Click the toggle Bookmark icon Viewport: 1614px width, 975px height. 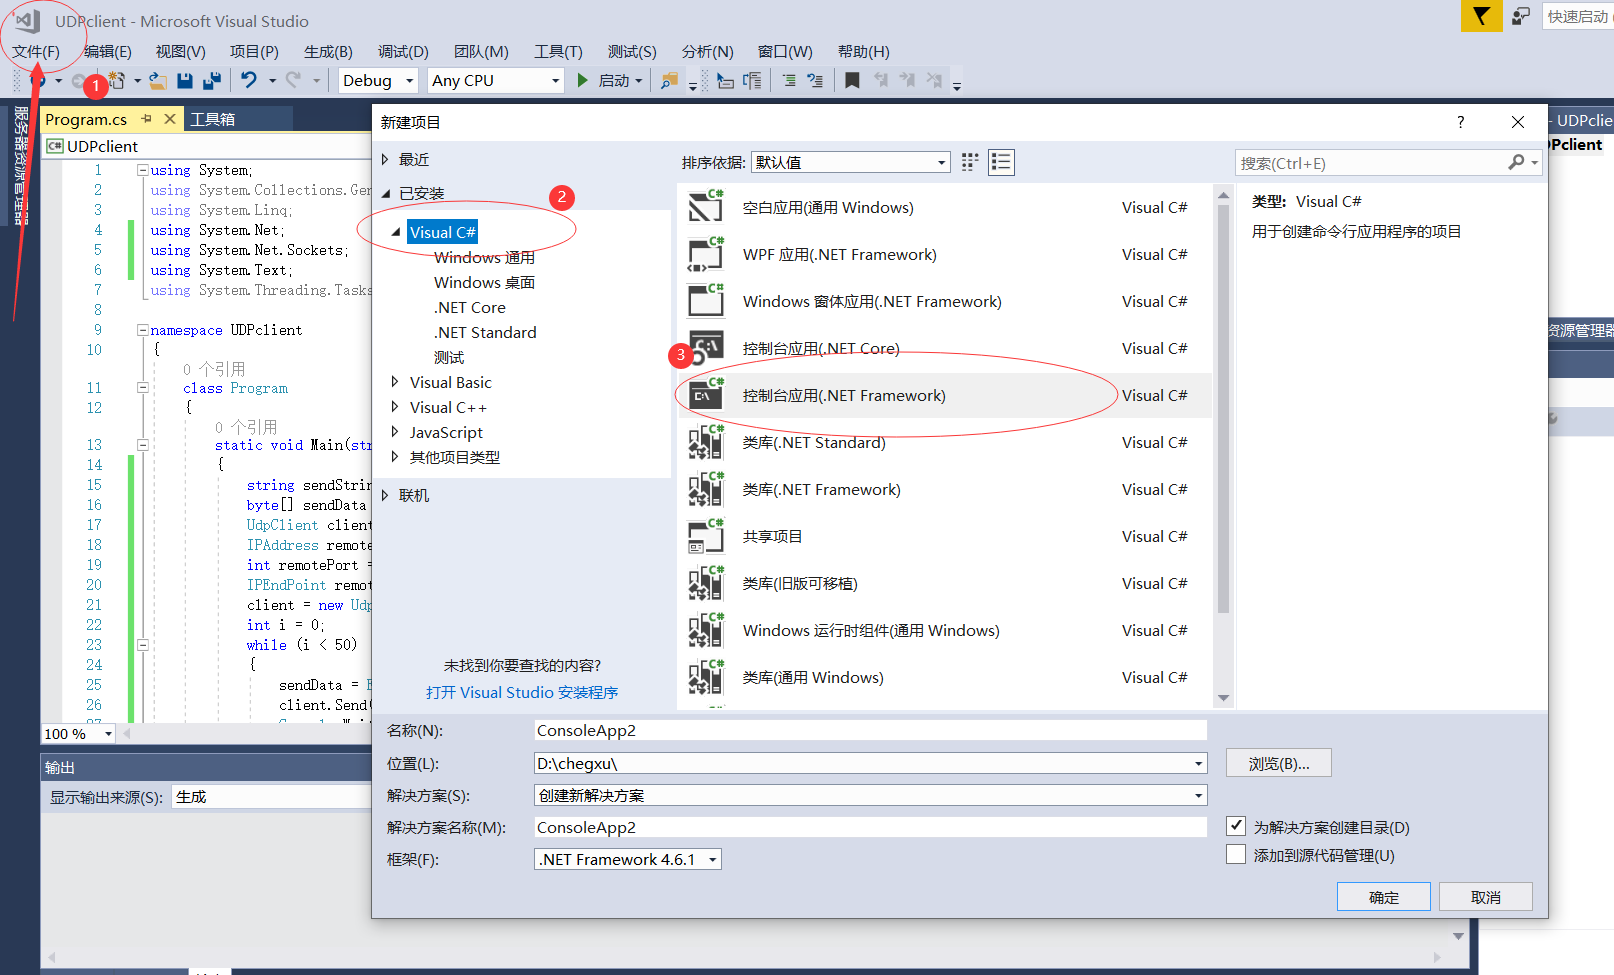[852, 80]
